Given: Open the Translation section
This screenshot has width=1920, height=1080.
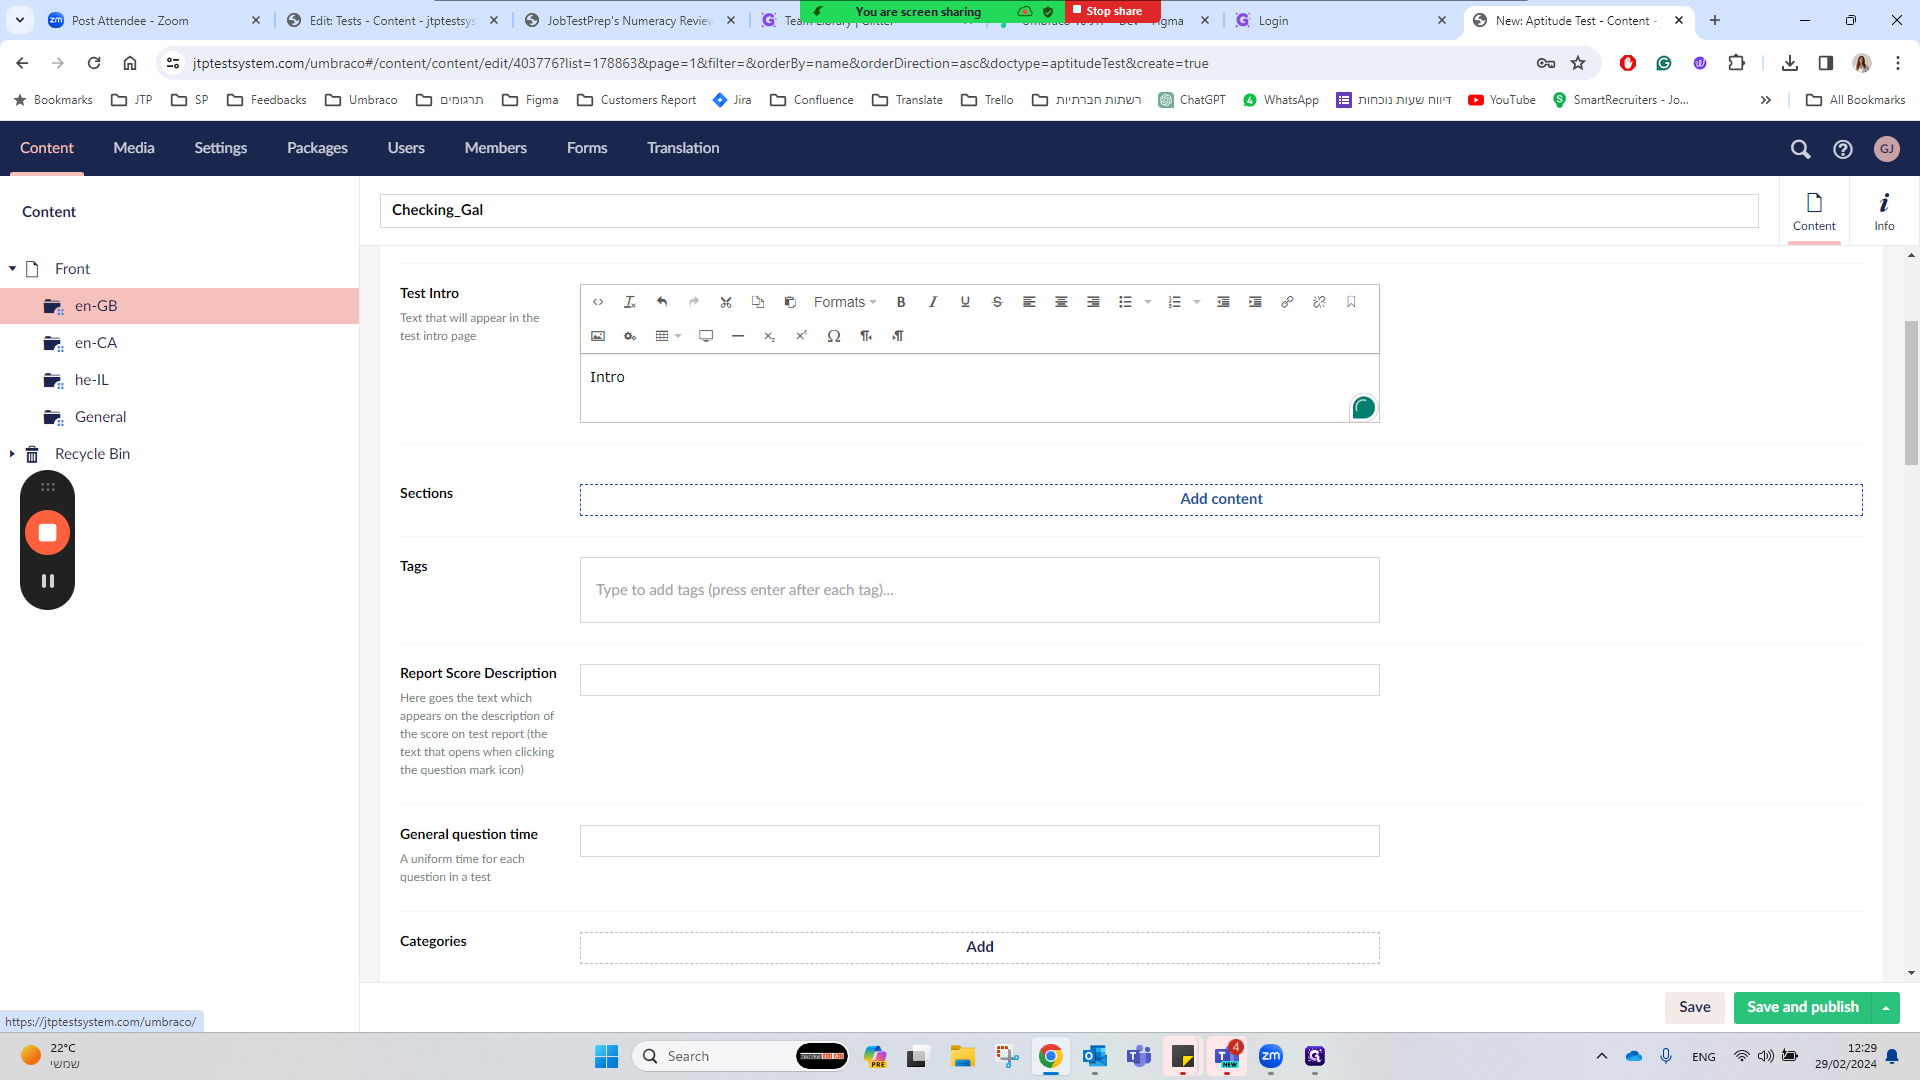Looking at the screenshot, I should 683,148.
